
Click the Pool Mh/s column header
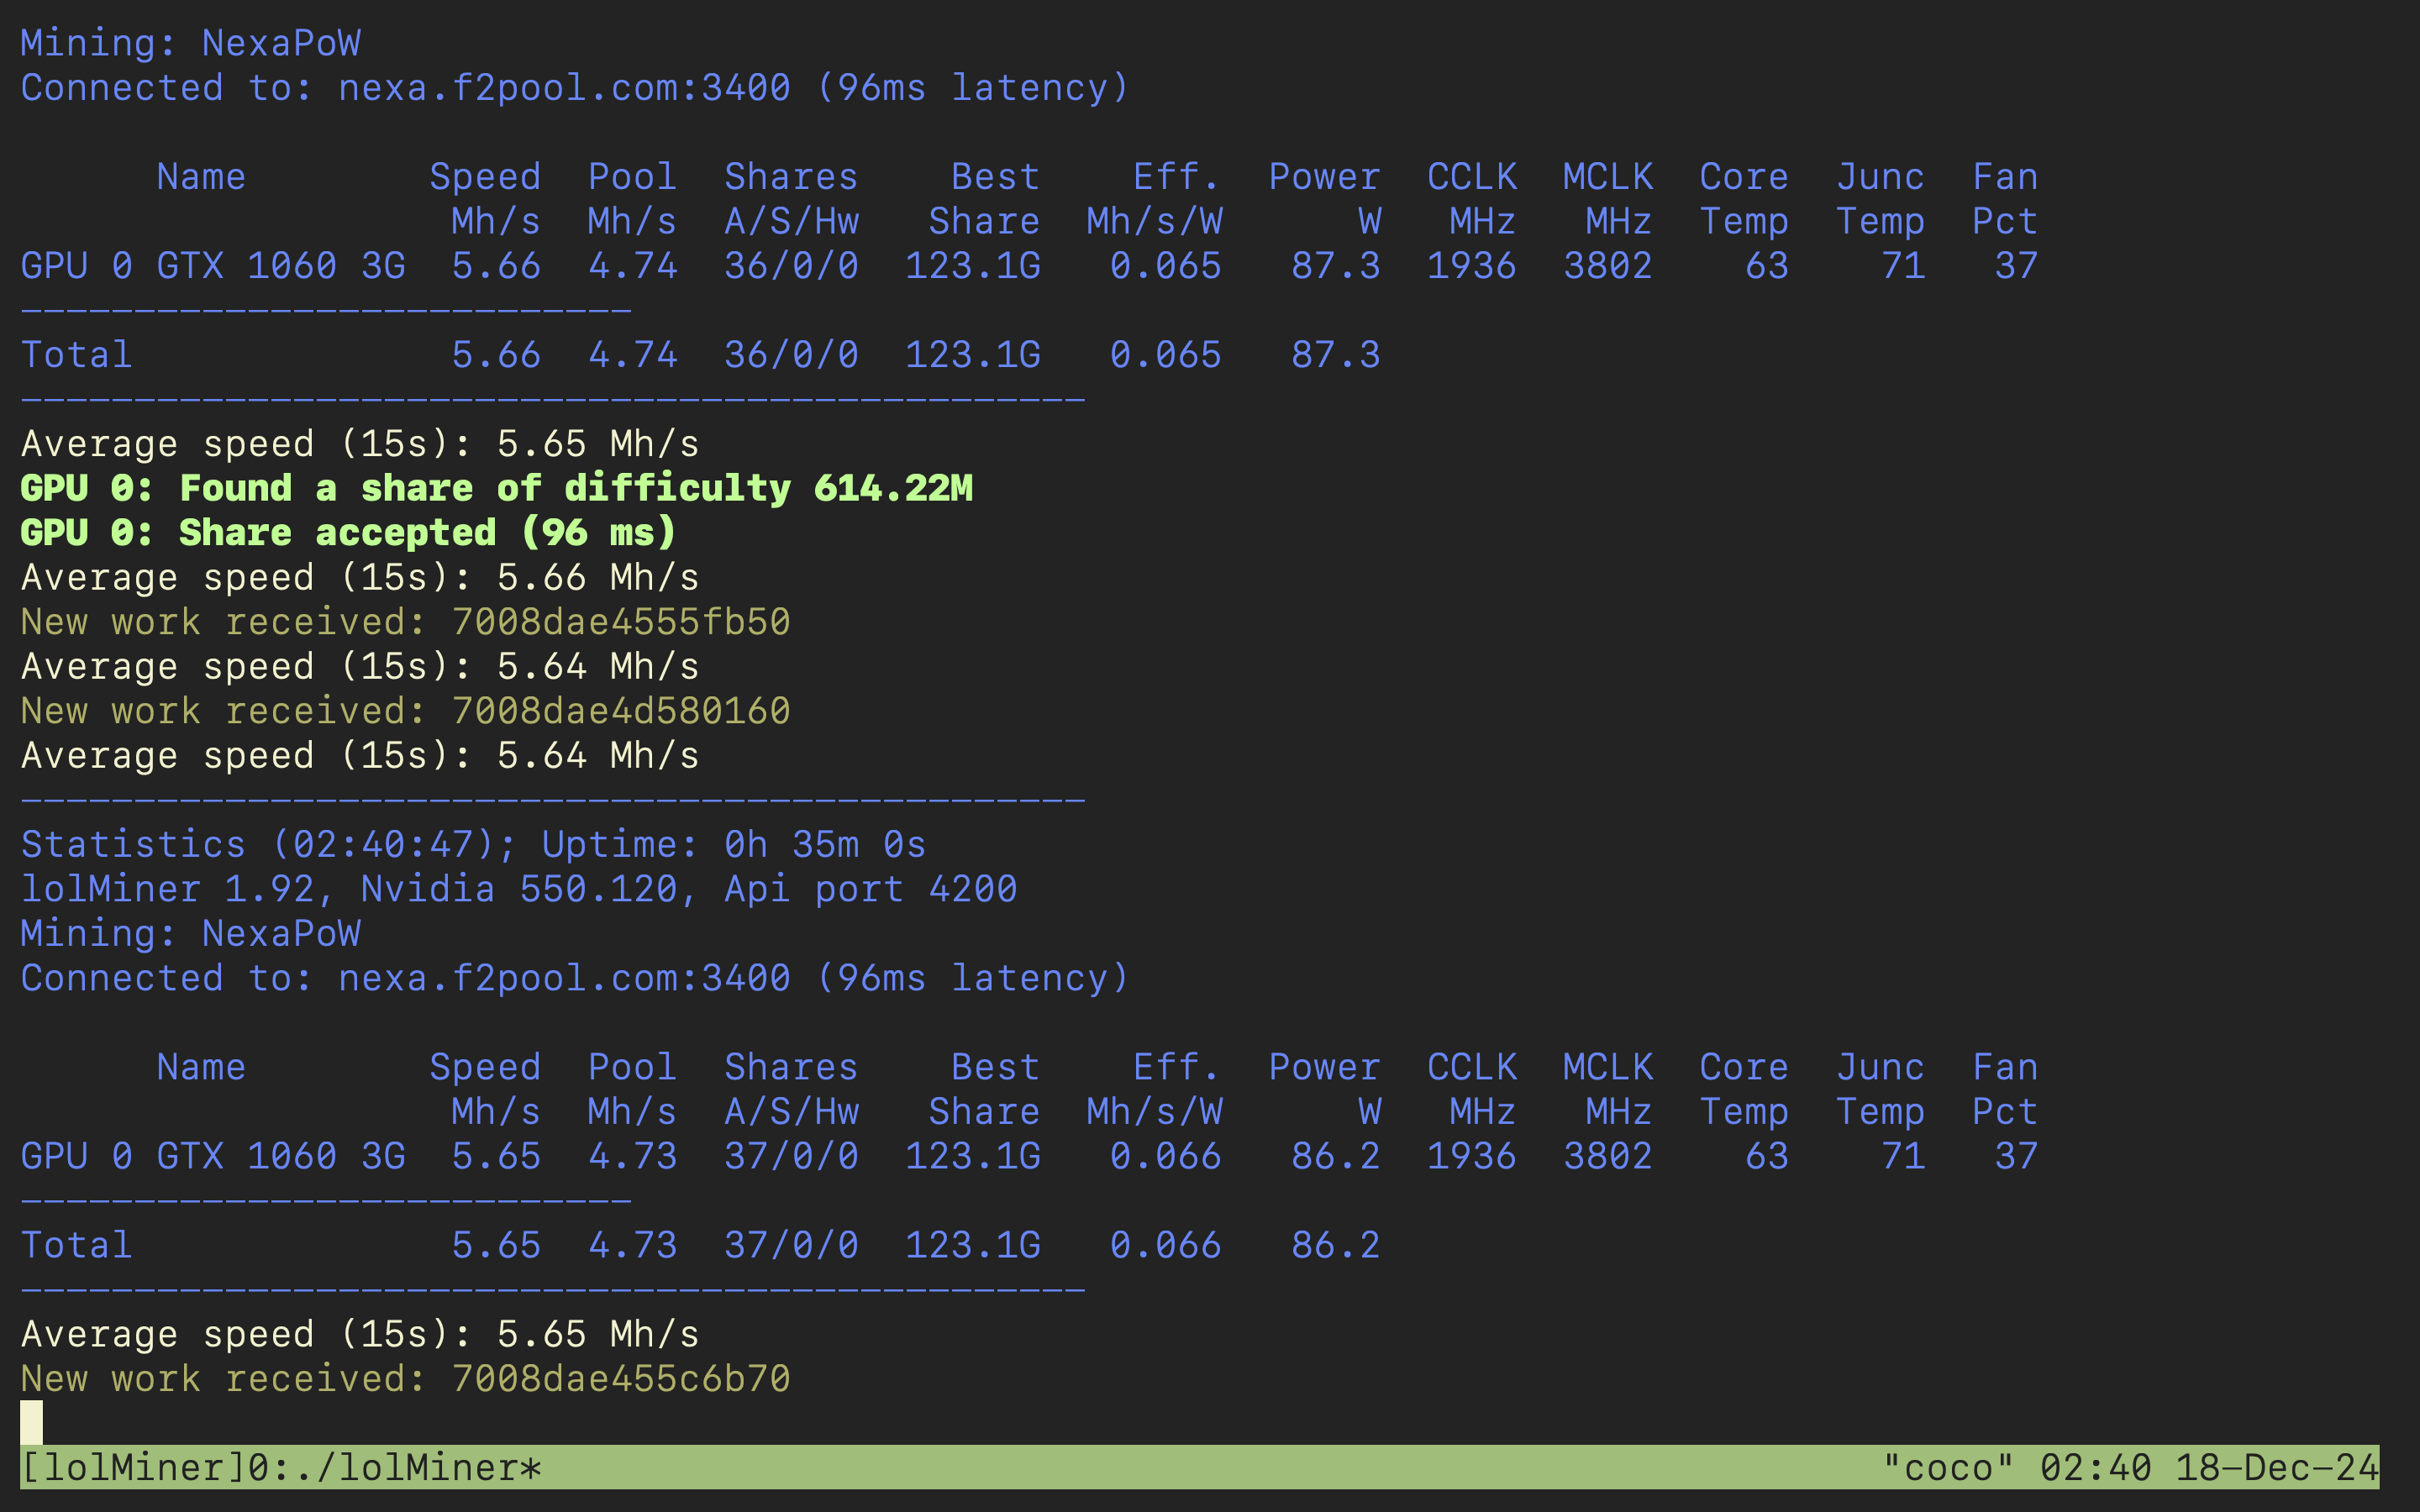632,198
